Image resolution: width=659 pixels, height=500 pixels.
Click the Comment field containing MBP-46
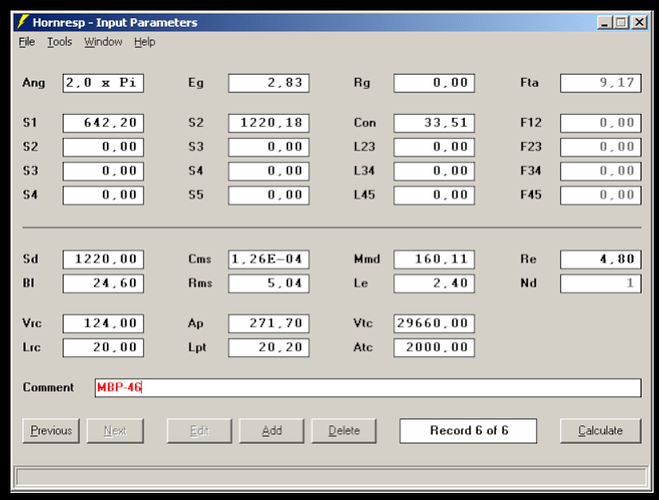tap(368, 388)
